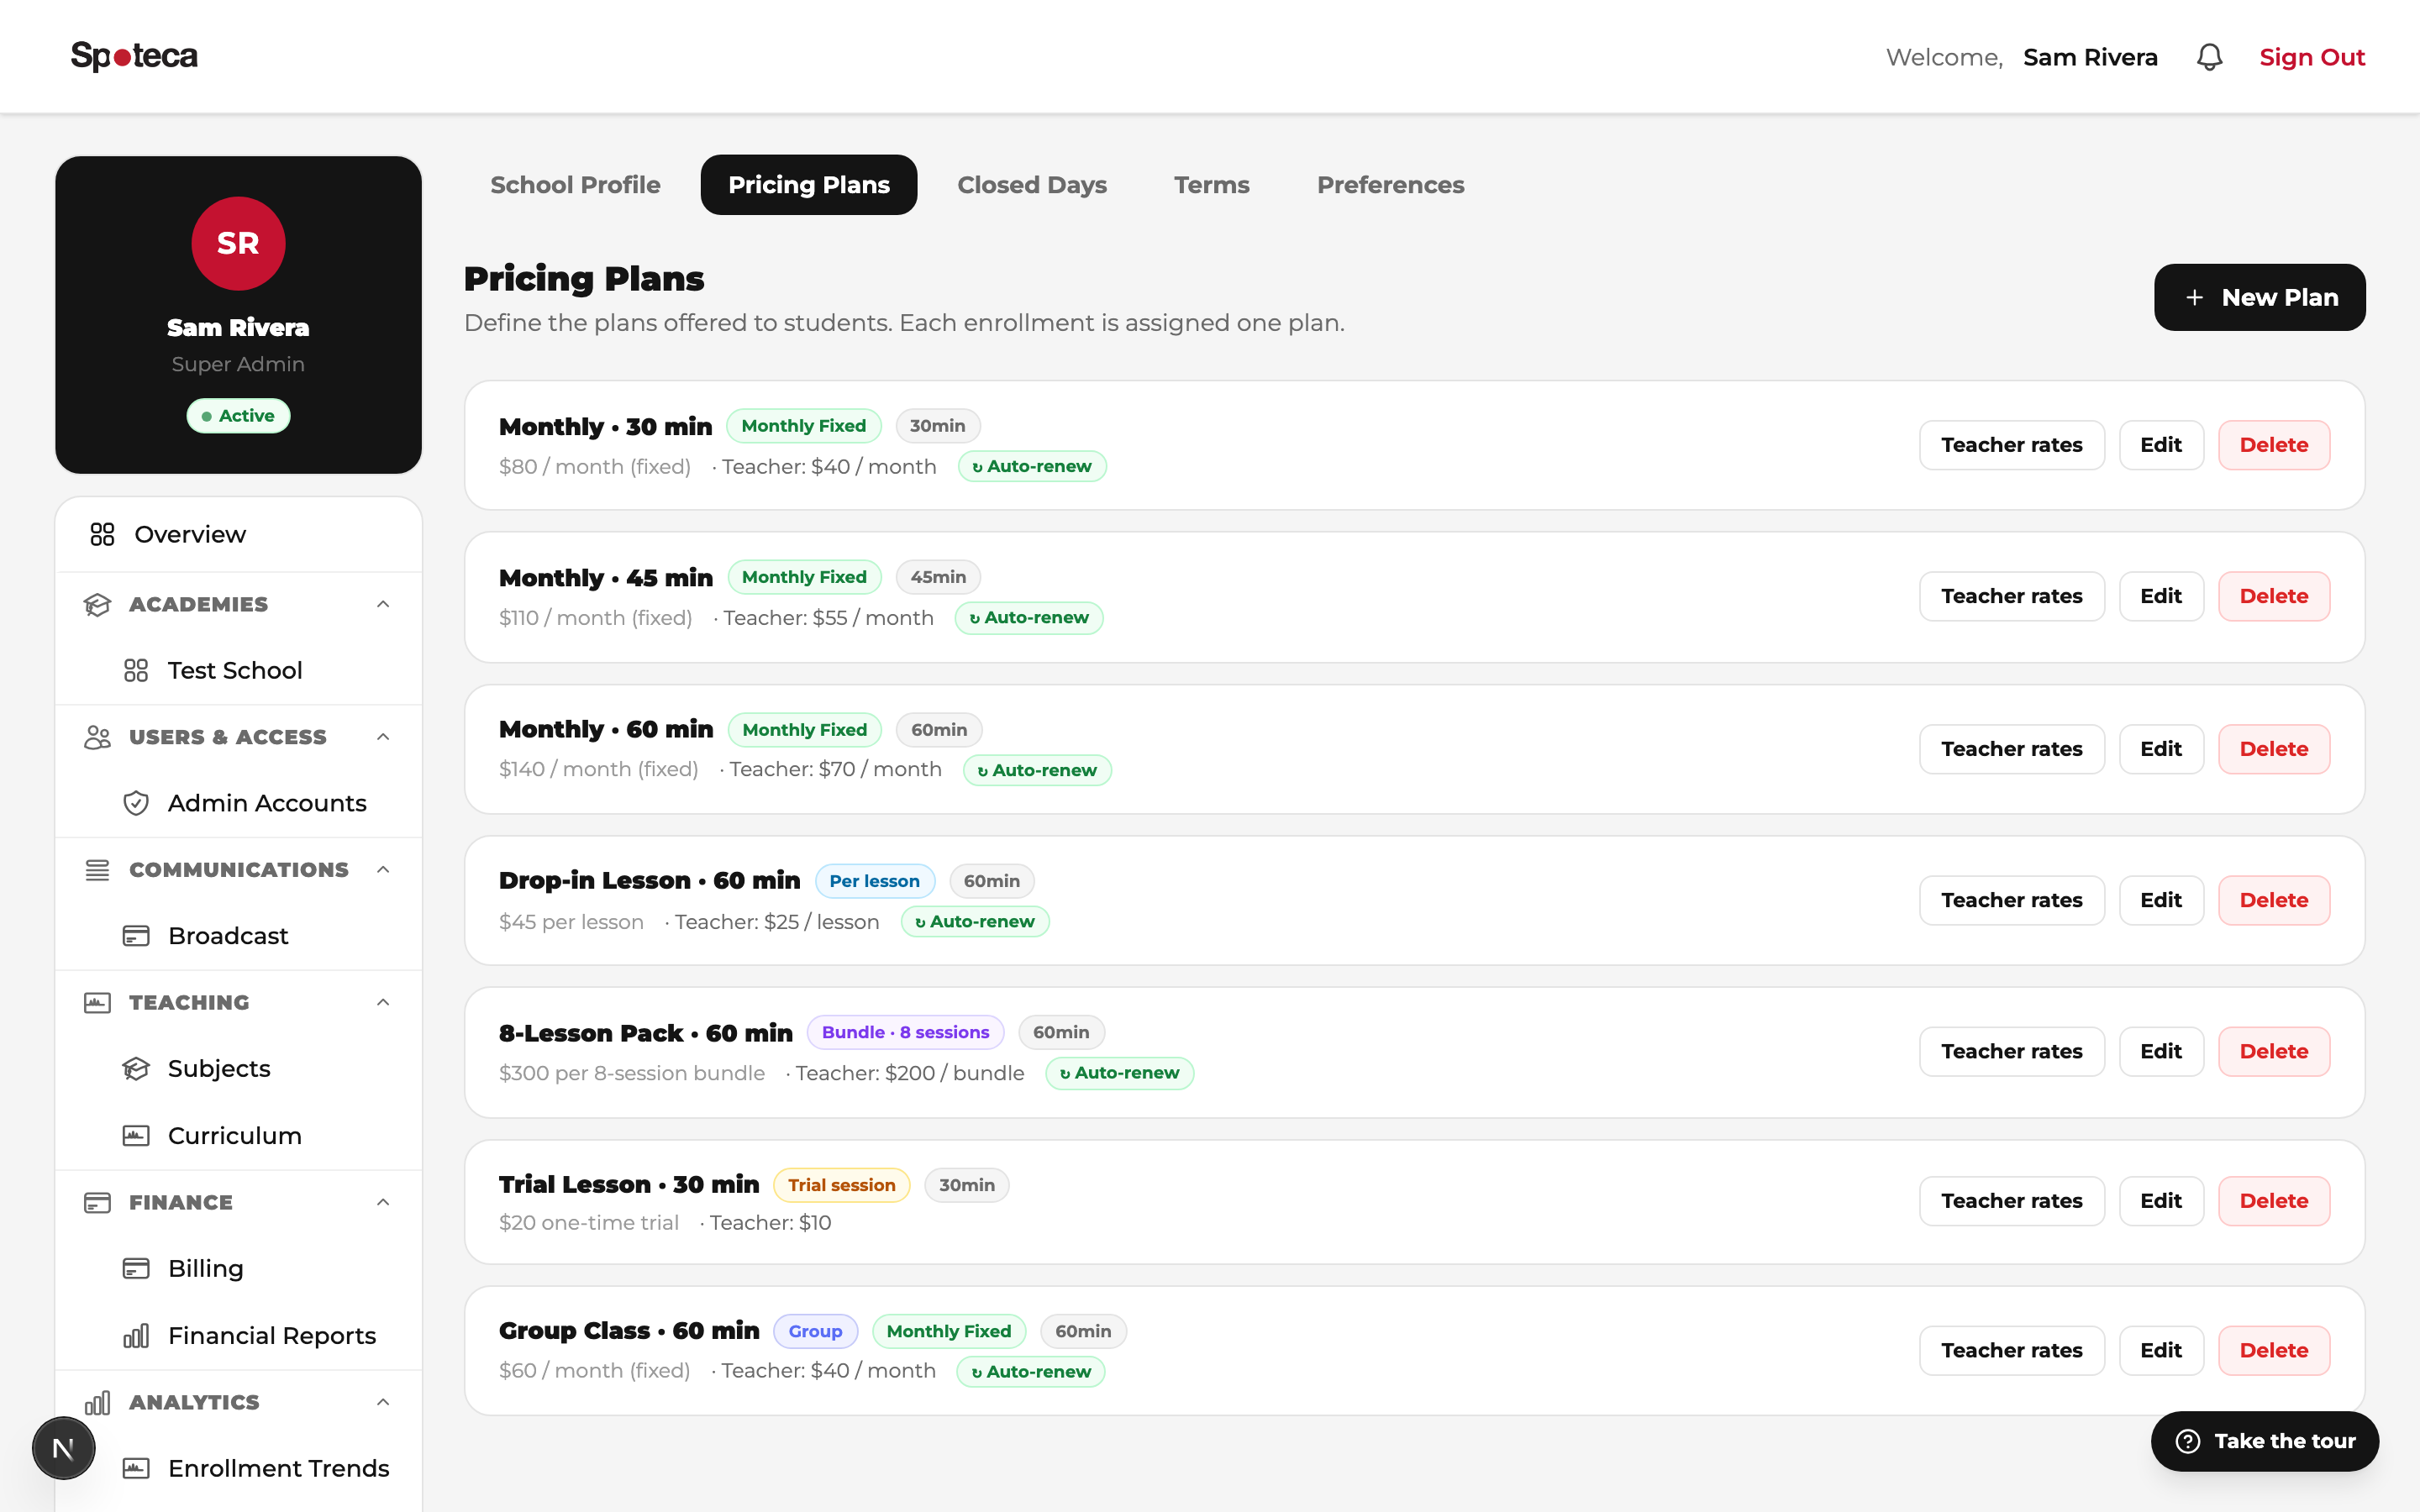Click the Finance card icon
The image size is (2420, 1512).
pos(97,1202)
